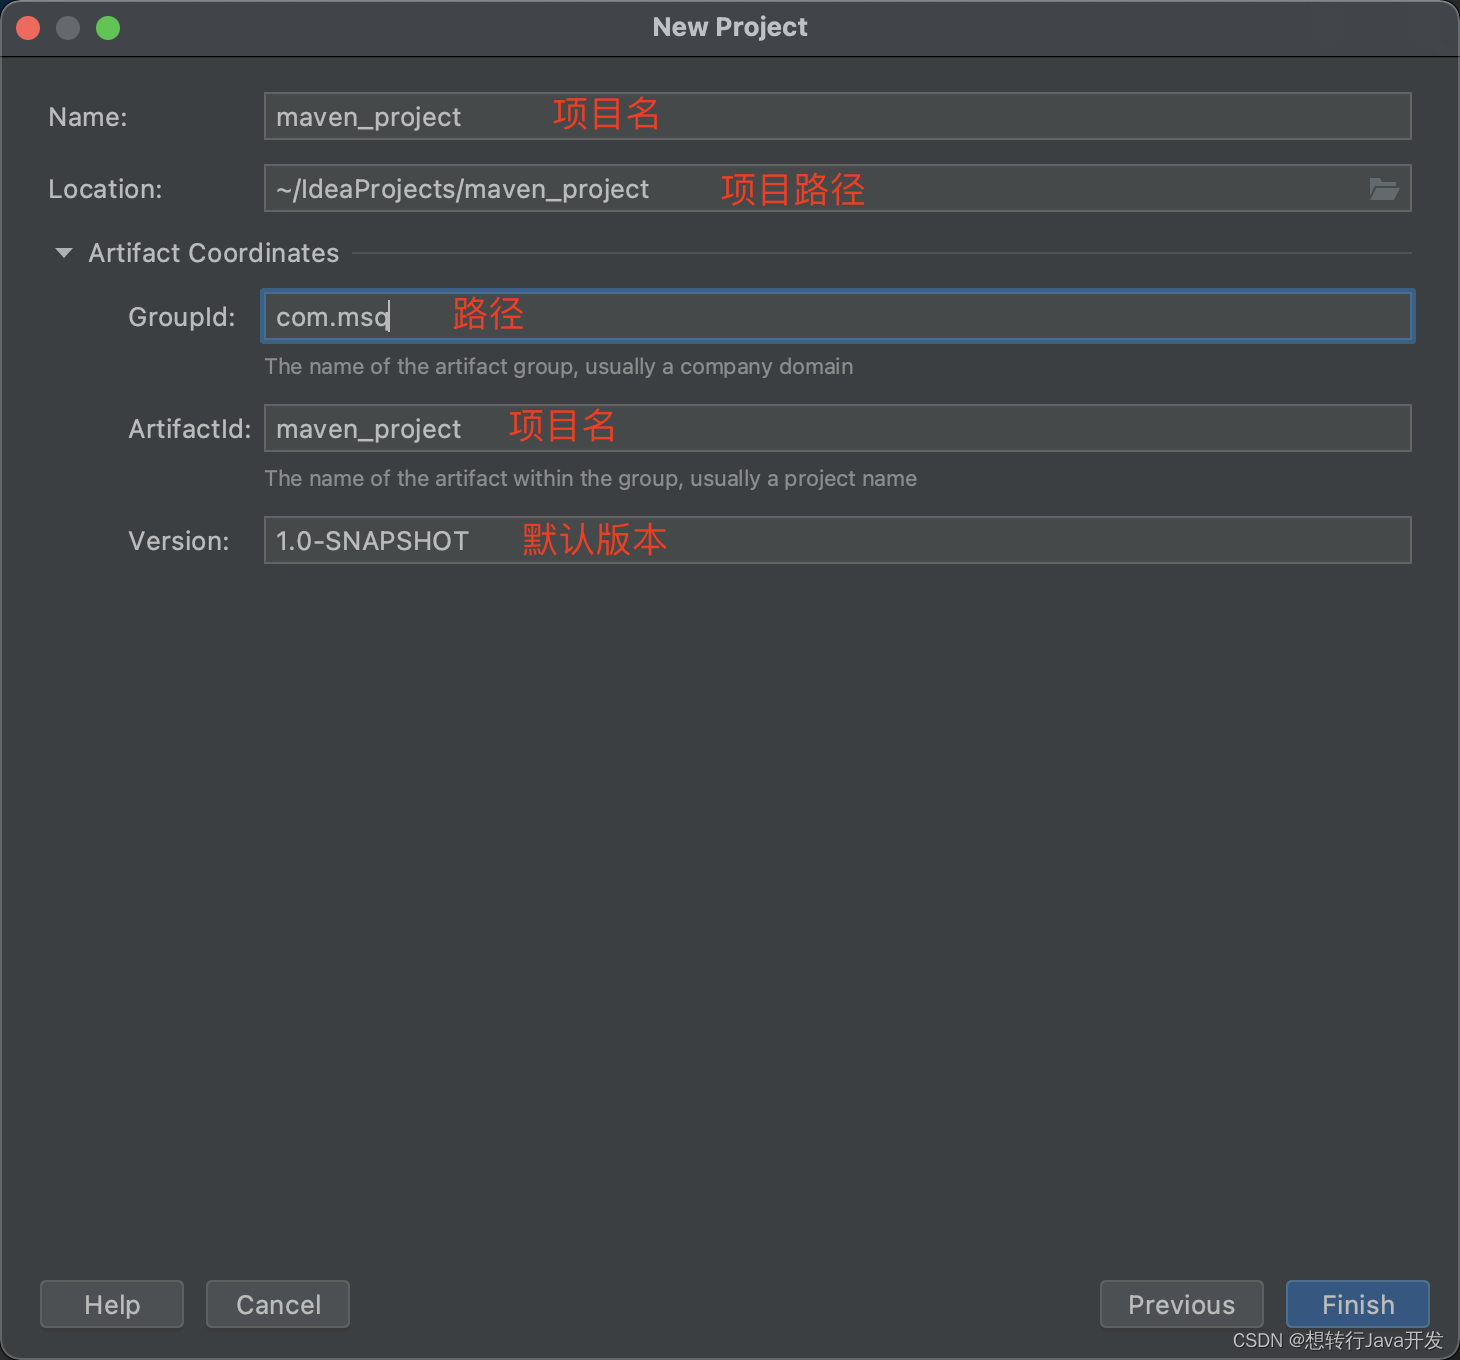This screenshot has height=1360, width=1460.
Task: Click the Version label
Action: [179, 541]
